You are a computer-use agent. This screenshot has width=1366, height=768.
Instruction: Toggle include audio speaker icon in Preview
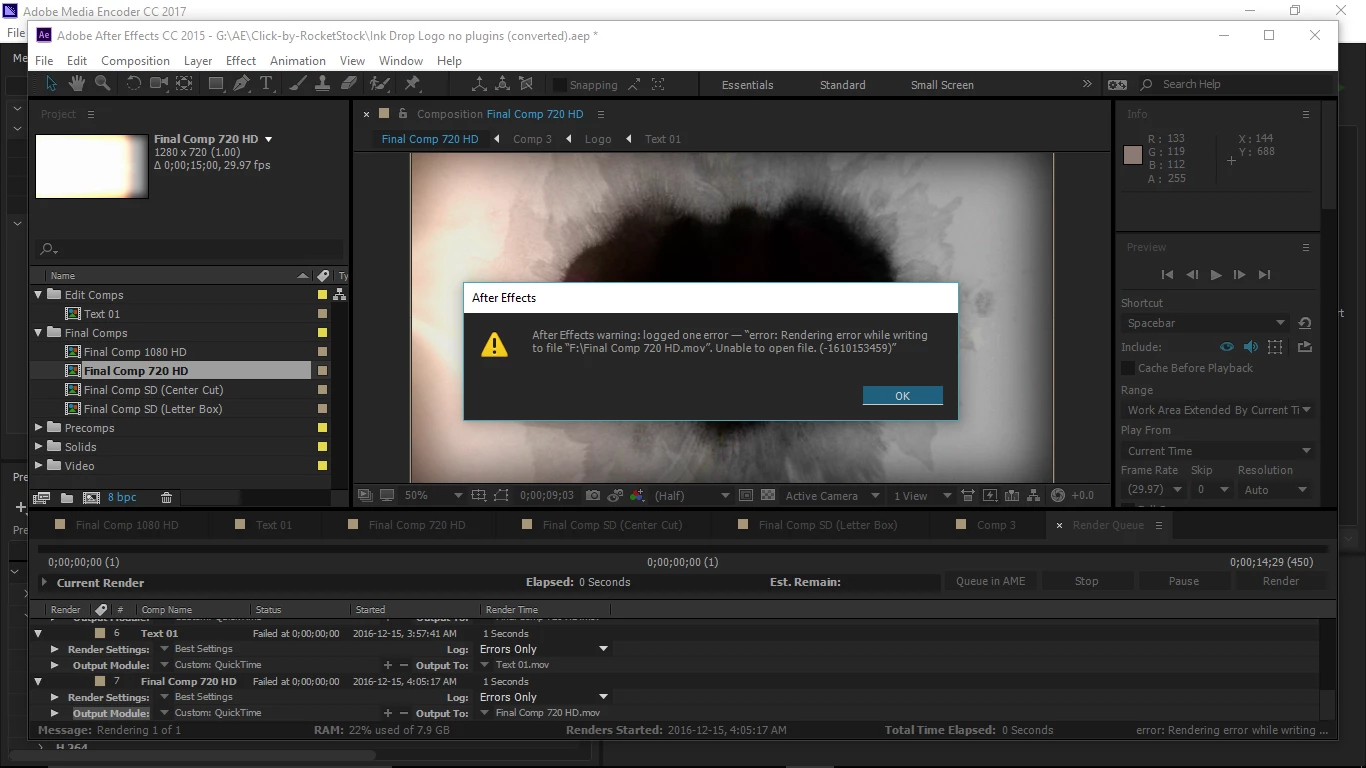pyautogui.click(x=1250, y=347)
